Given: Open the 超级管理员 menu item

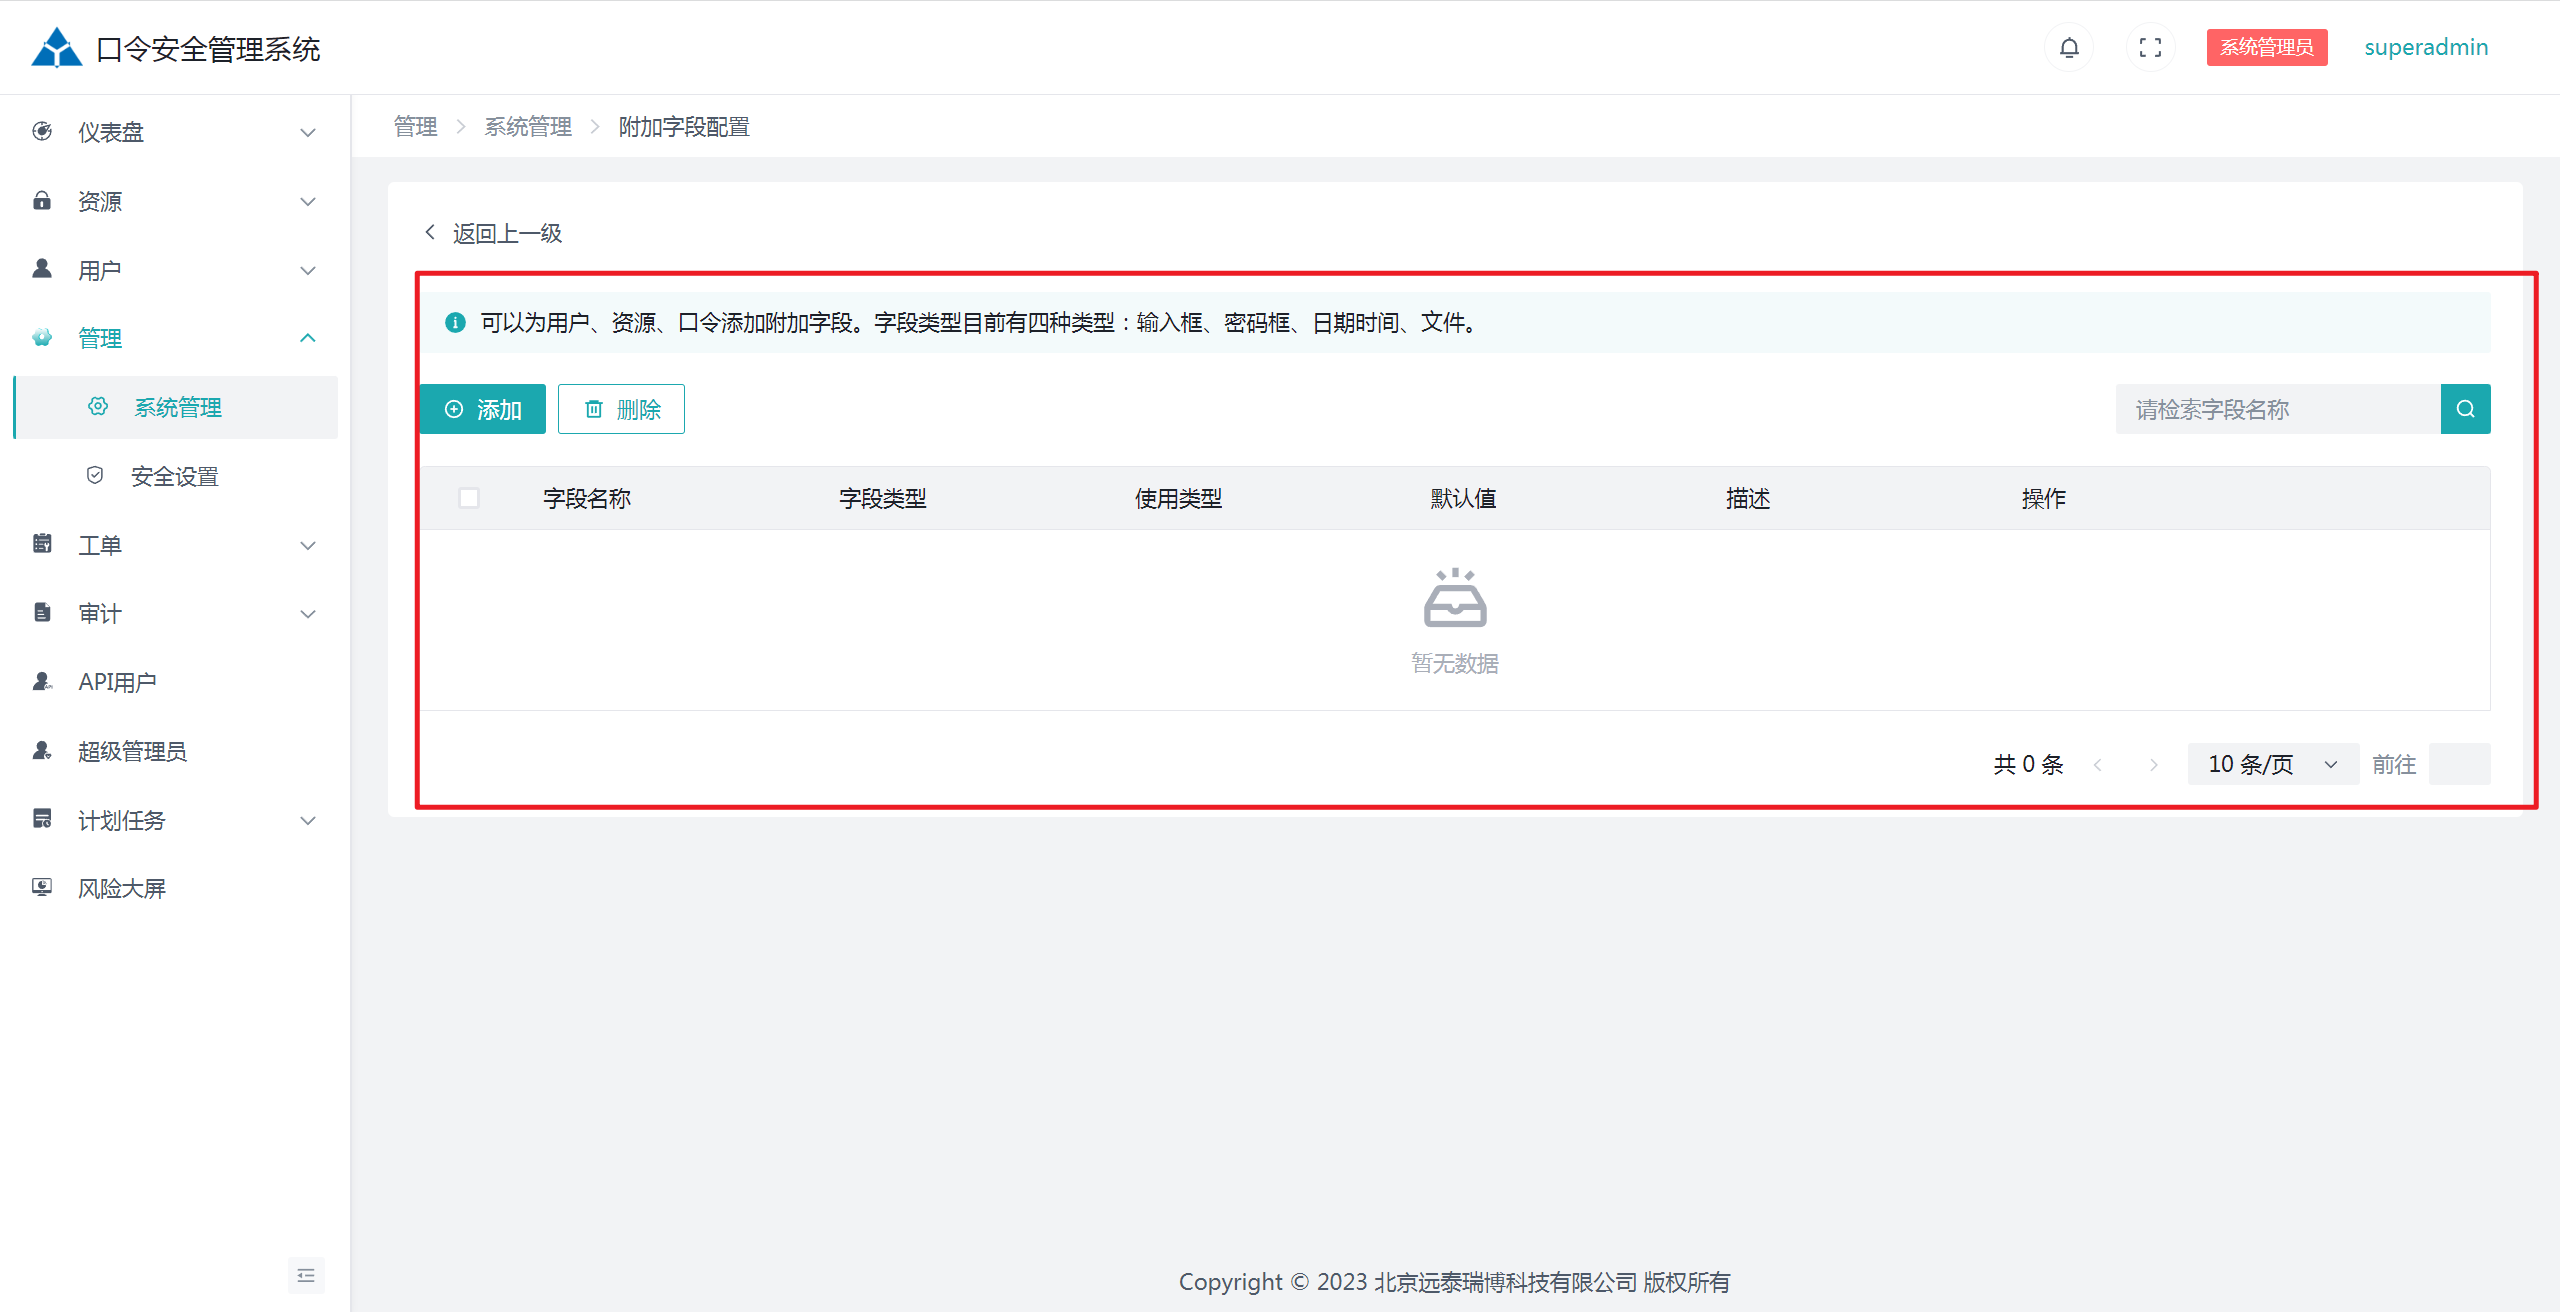Looking at the screenshot, I should [x=132, y=751].
